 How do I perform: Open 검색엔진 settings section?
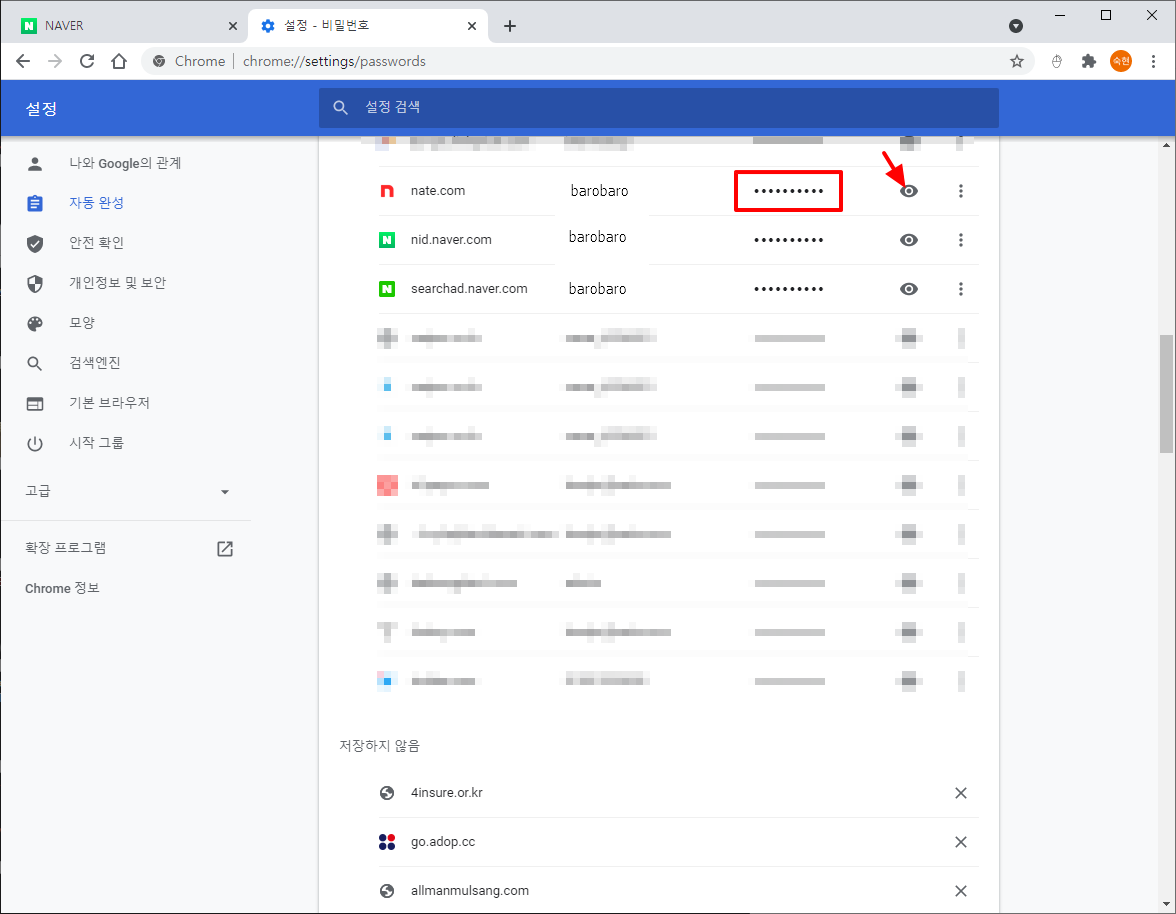pyautogui.click(x=94, y=363)
